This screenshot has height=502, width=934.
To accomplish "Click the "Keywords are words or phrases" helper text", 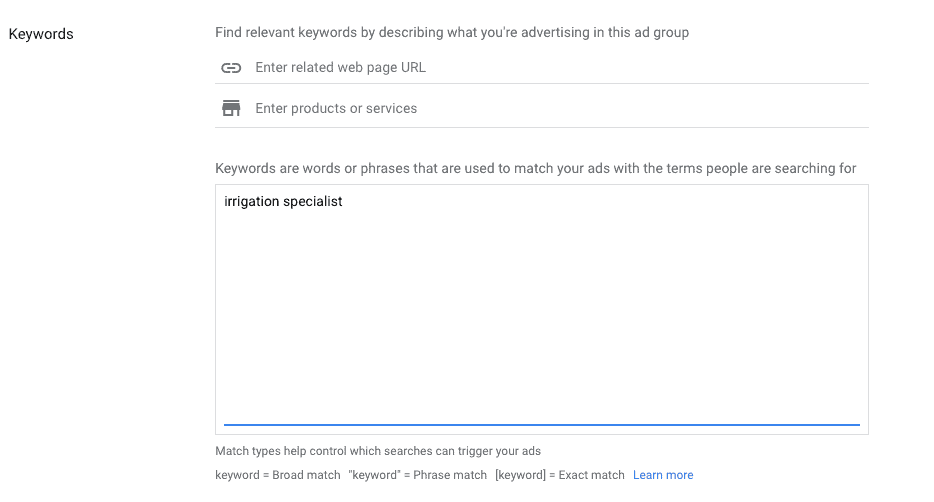I will click(x=536, y=169).
